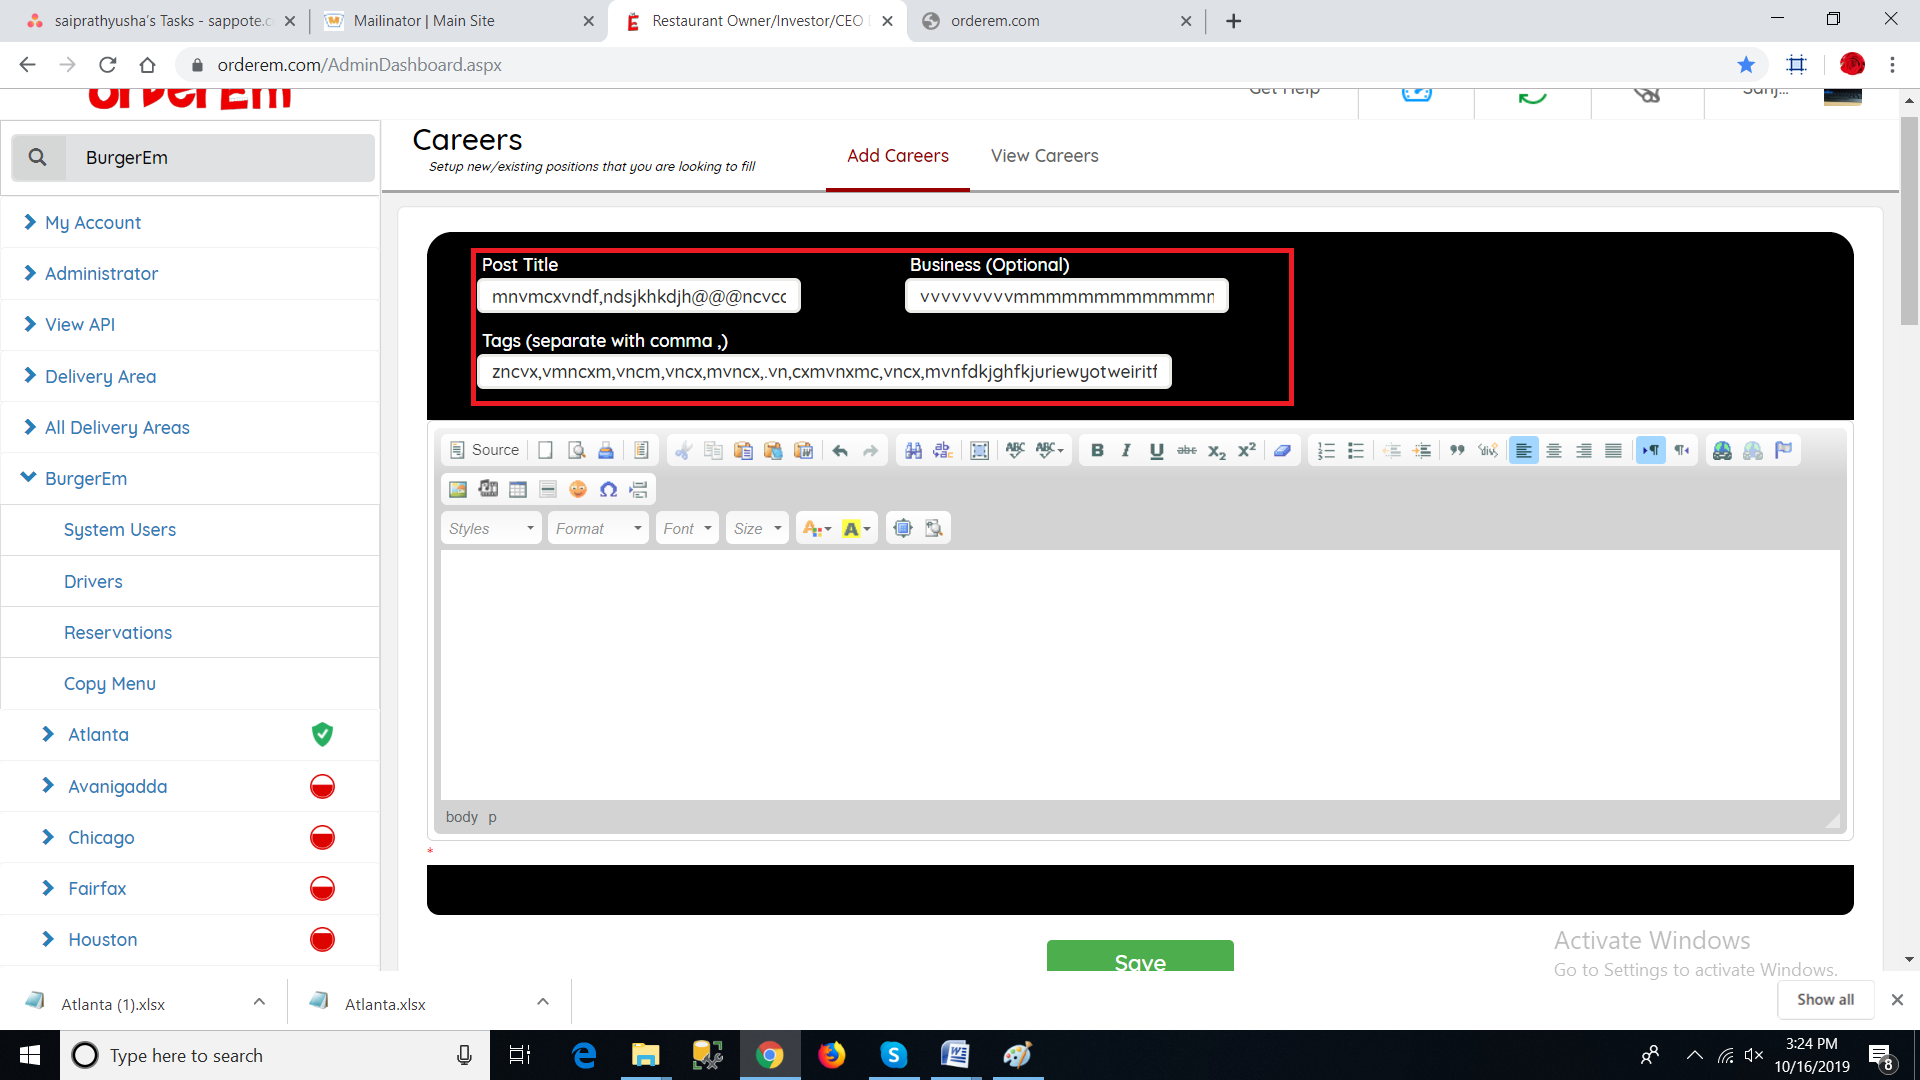The width and height of the screenshot is (1920, 1080).
Task: Toggle center text alignment
Action: [1553, 450]
